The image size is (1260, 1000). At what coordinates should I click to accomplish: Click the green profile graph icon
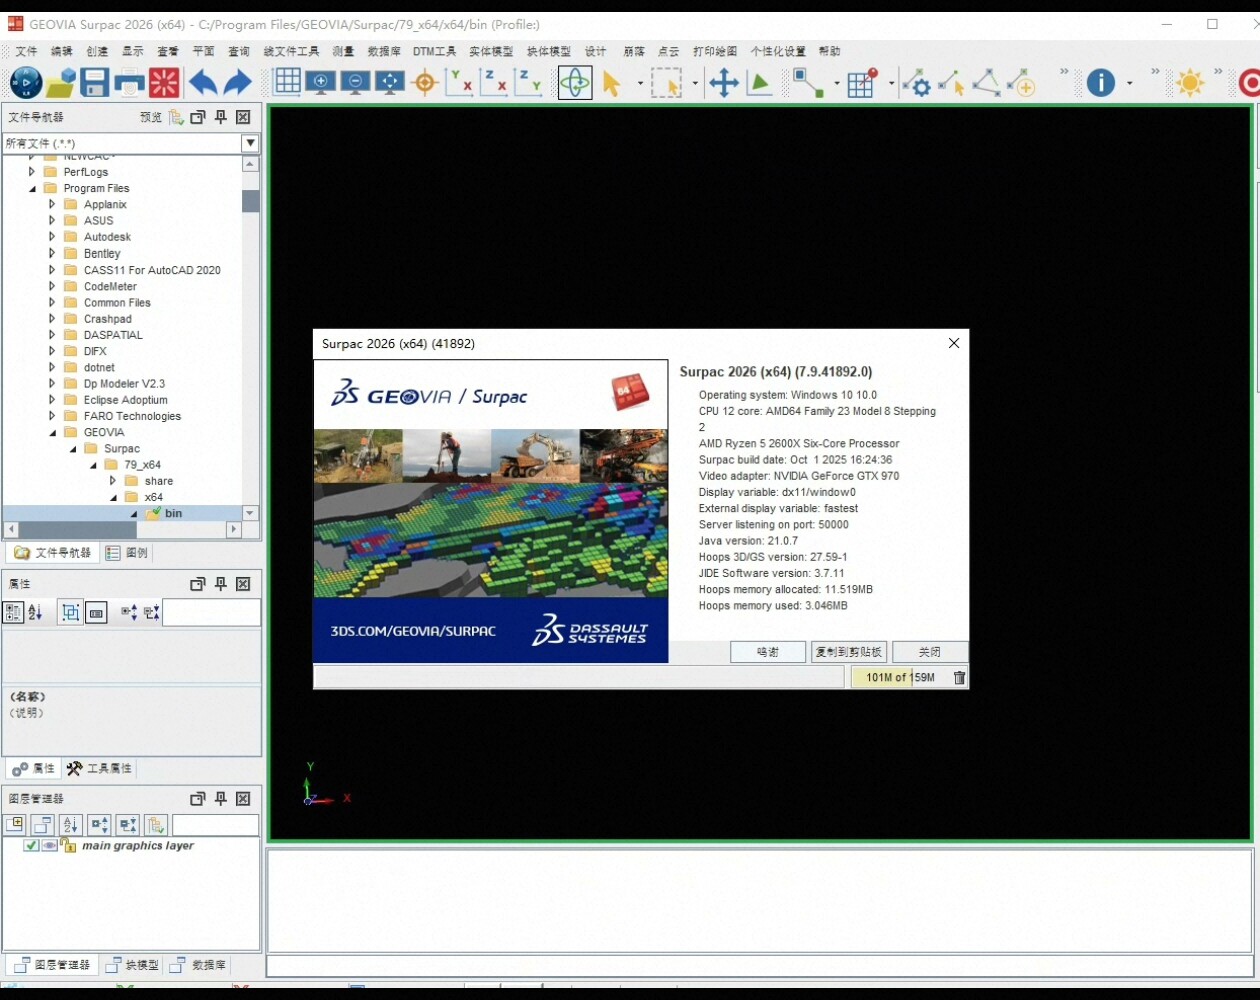pos(760,82)
